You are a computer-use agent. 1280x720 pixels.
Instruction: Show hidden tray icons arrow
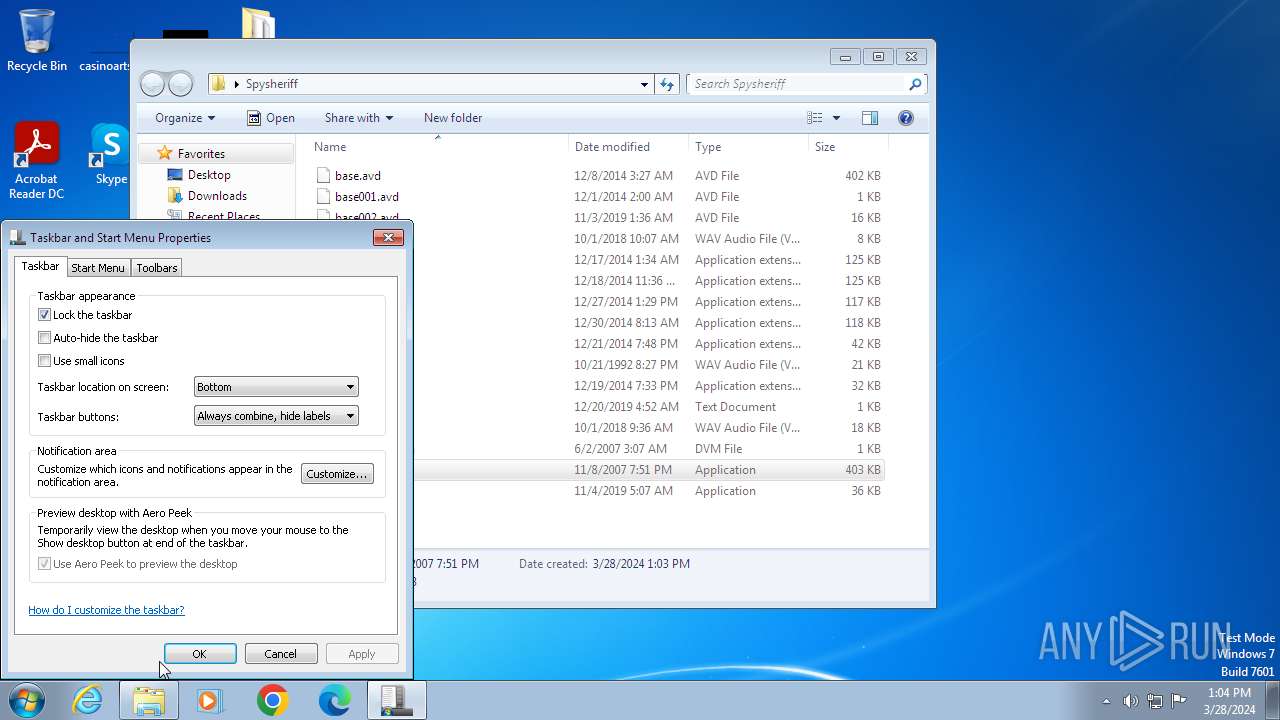pyautogui.click(x=1106, y=701)
